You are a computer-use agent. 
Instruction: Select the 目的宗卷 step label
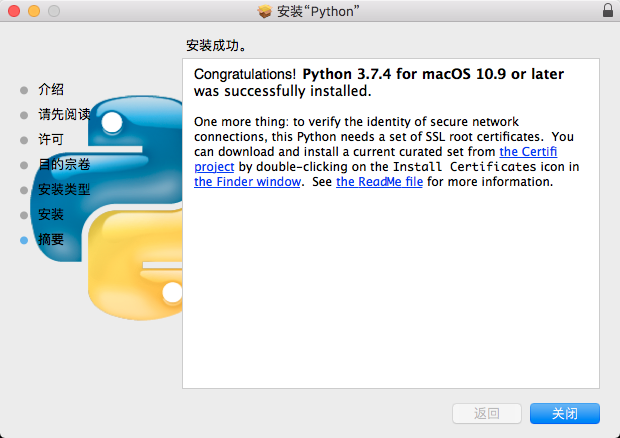[x=64, y=164]
